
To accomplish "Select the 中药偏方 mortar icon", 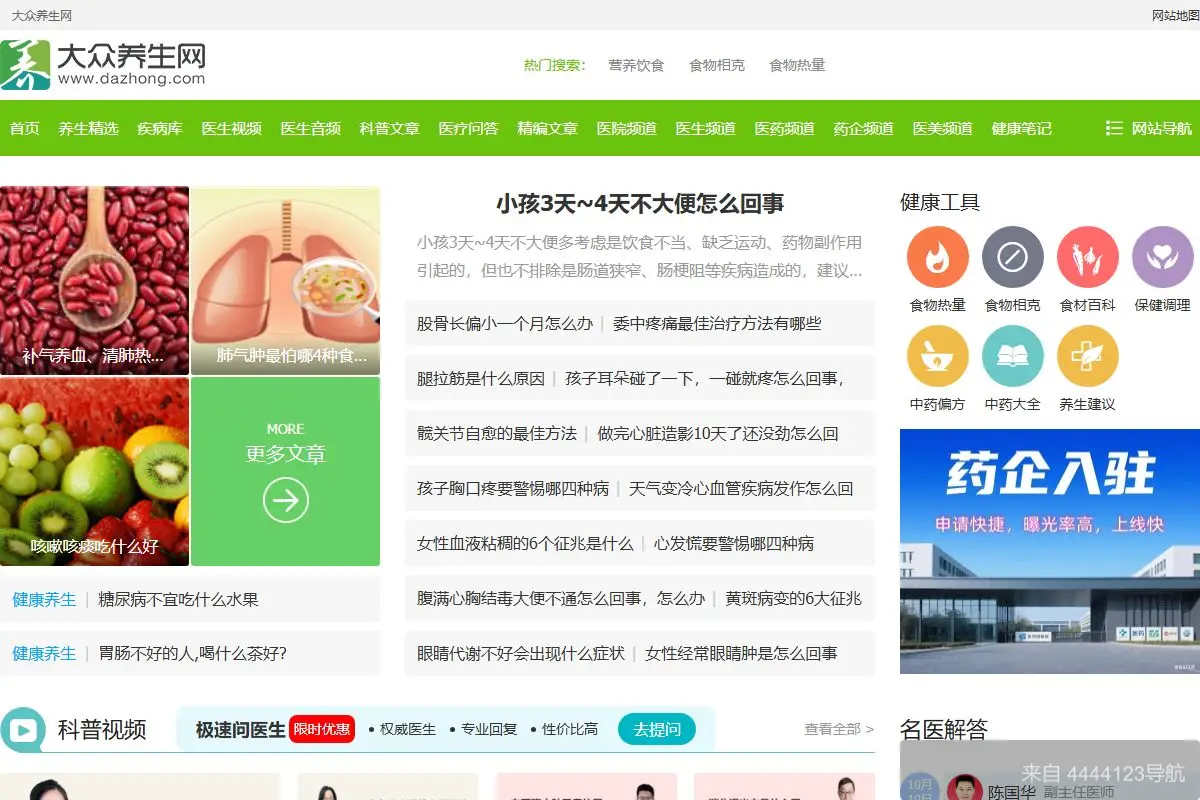I will [x=937, y=355].
